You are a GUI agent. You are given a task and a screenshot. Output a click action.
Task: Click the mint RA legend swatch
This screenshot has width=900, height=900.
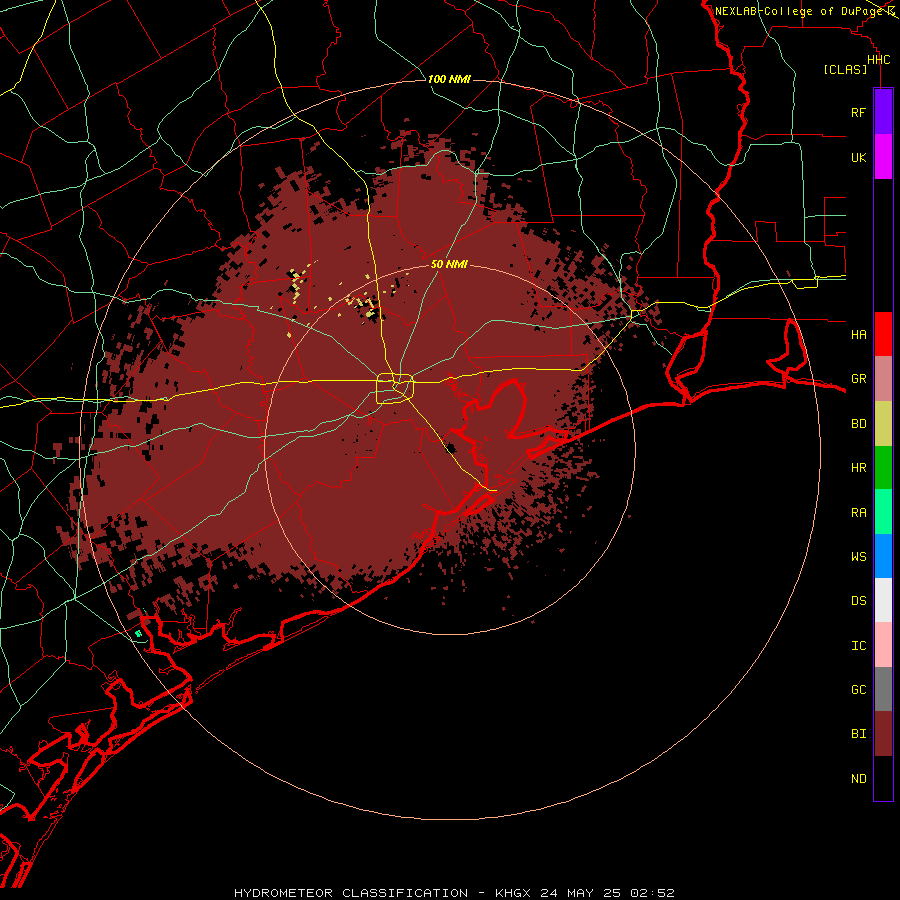pyautogui.click(x=883, y=512)
